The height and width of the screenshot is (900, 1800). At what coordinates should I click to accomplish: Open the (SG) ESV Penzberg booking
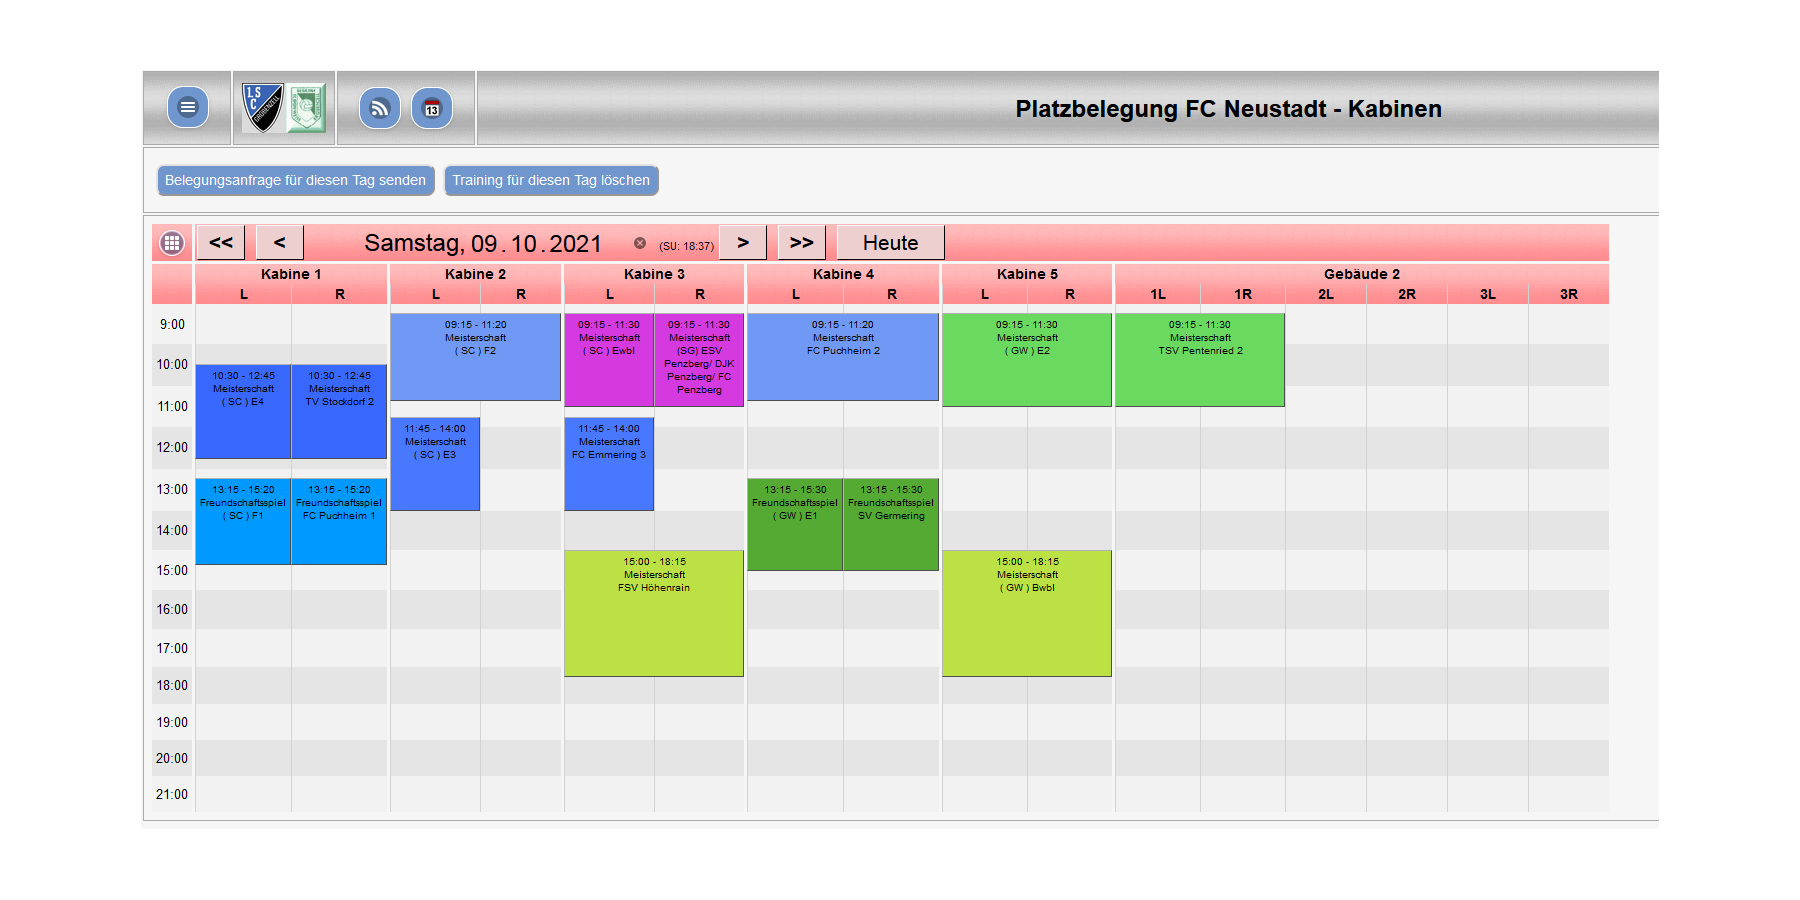coord(699,360)
